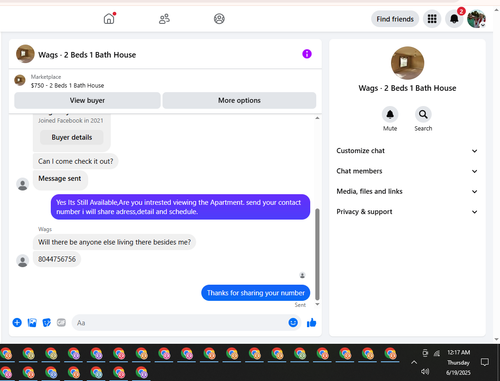
Task: Click the large listing photo in side panel
Action: point(407,63)
